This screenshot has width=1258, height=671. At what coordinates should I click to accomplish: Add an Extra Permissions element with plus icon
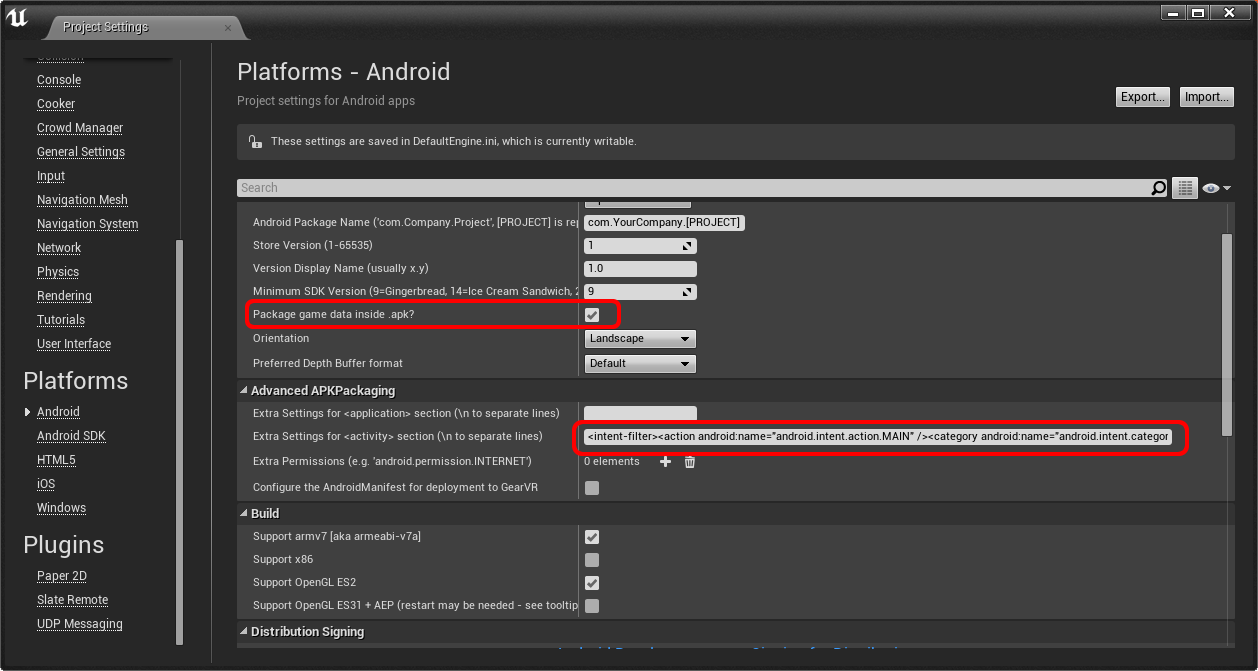(665, 461)
